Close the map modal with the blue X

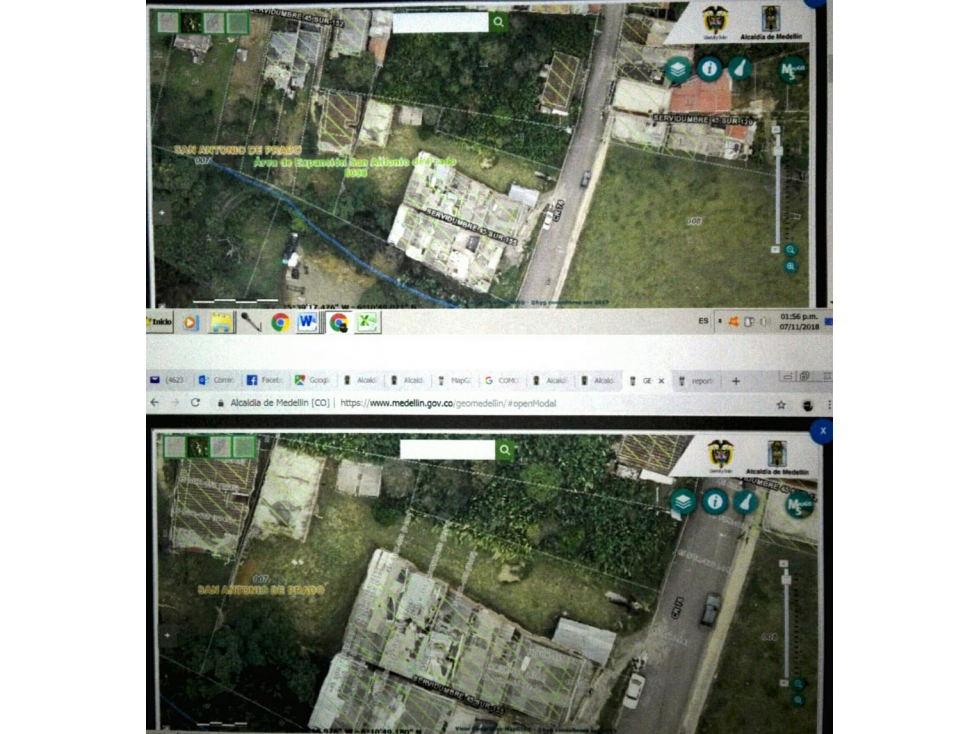[822, 431]
